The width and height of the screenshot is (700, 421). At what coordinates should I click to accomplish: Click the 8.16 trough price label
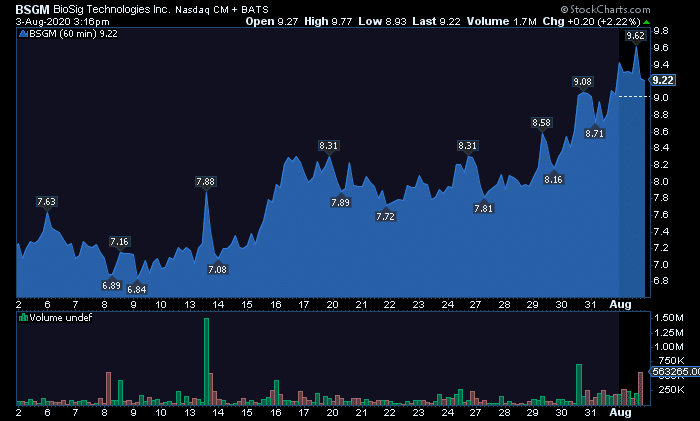coord(554,179)
